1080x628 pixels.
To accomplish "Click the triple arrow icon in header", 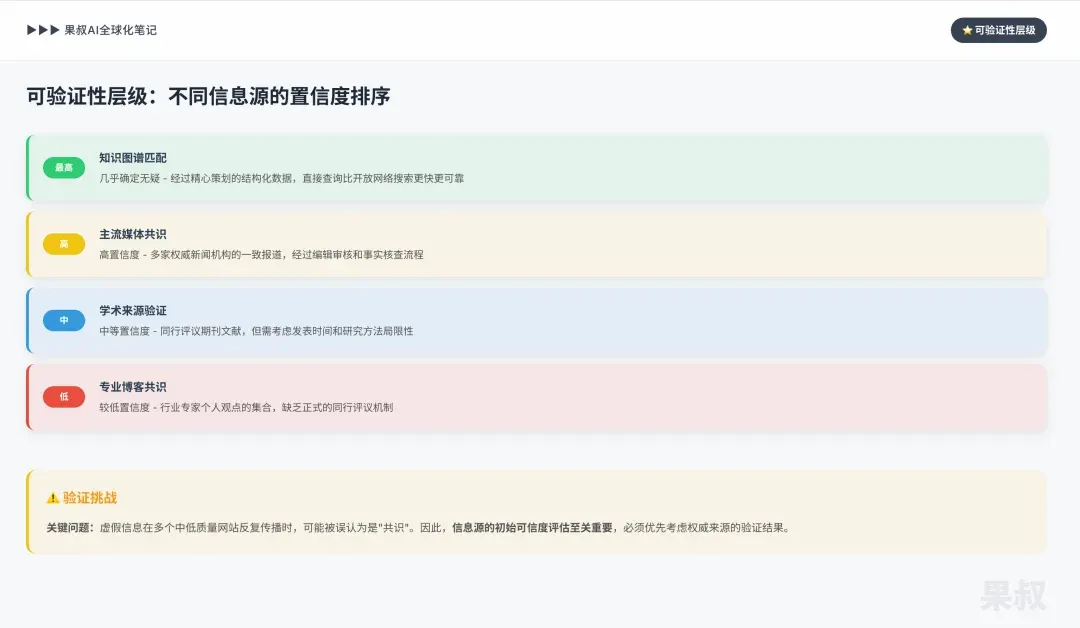I will click(43, 30).
